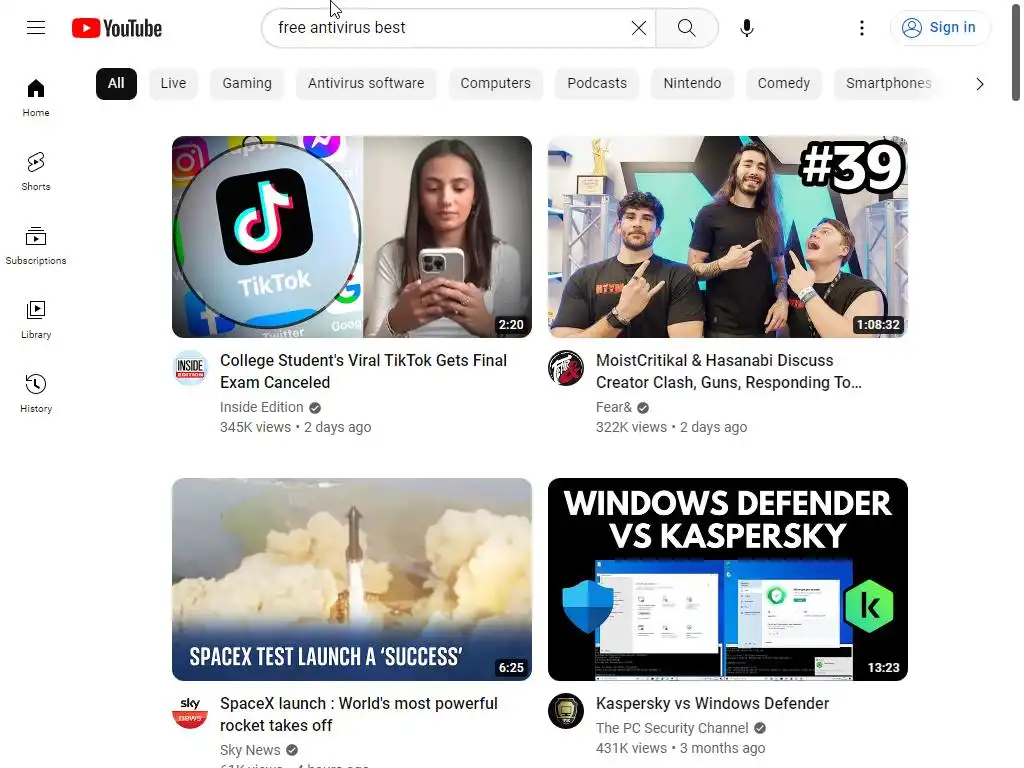Click The PC Security Channel avatar

coord(566,711)
